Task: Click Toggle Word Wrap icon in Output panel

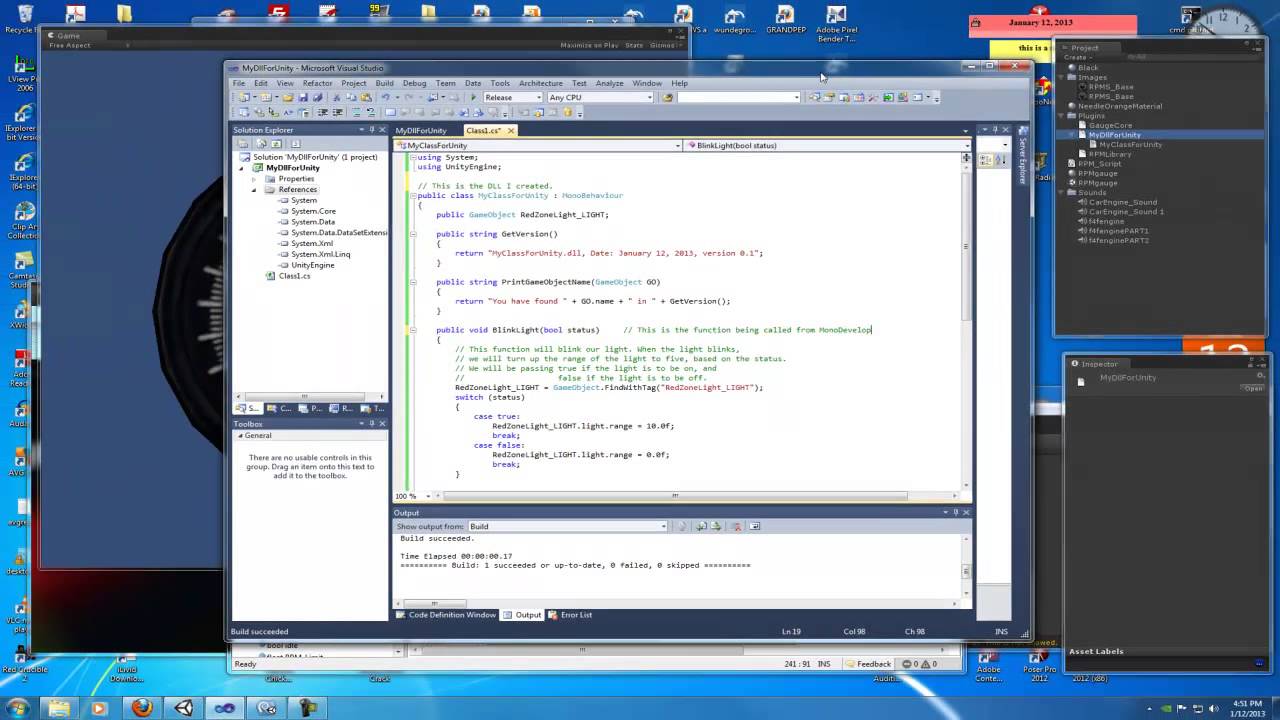Action: (x=755, y=526)
